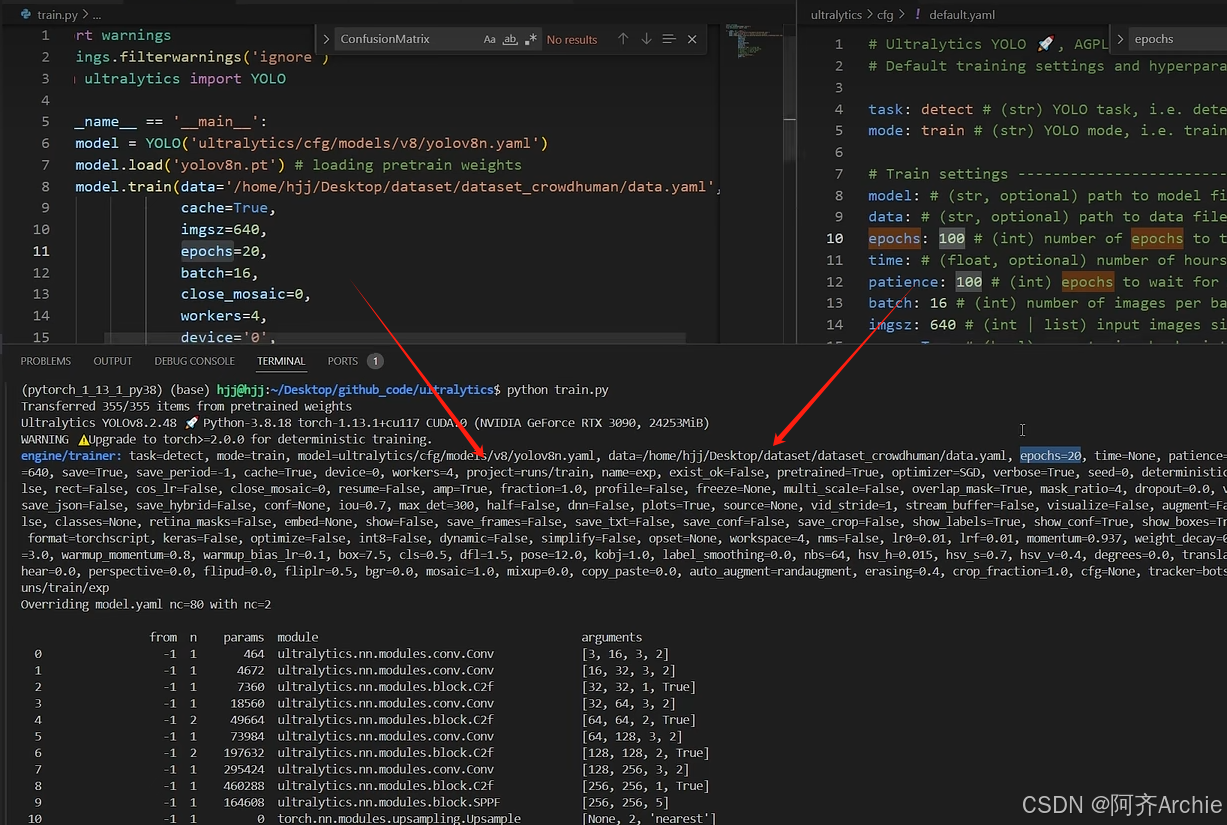Toggle Match Case in ConfusionMatrix find box
Viewport: 1227px width, 825px height.
pos(489,39)
